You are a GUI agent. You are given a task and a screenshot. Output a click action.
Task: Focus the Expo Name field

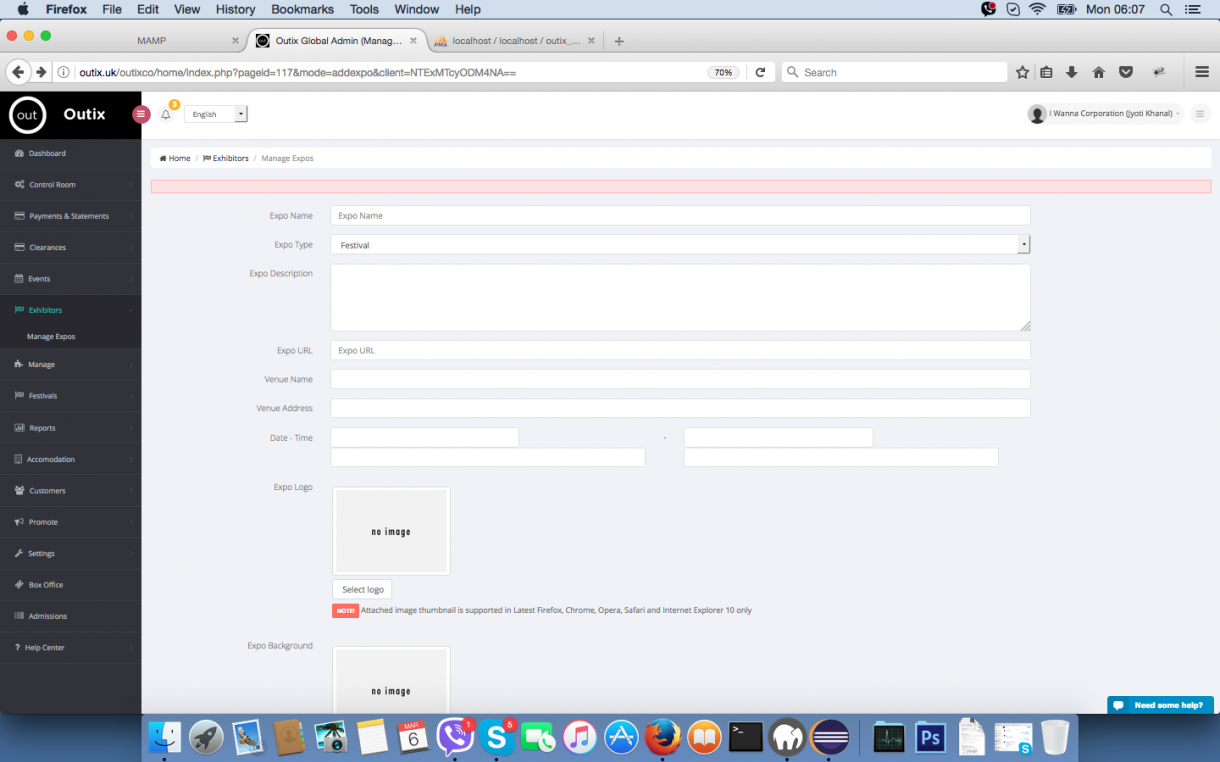point(680,215)
